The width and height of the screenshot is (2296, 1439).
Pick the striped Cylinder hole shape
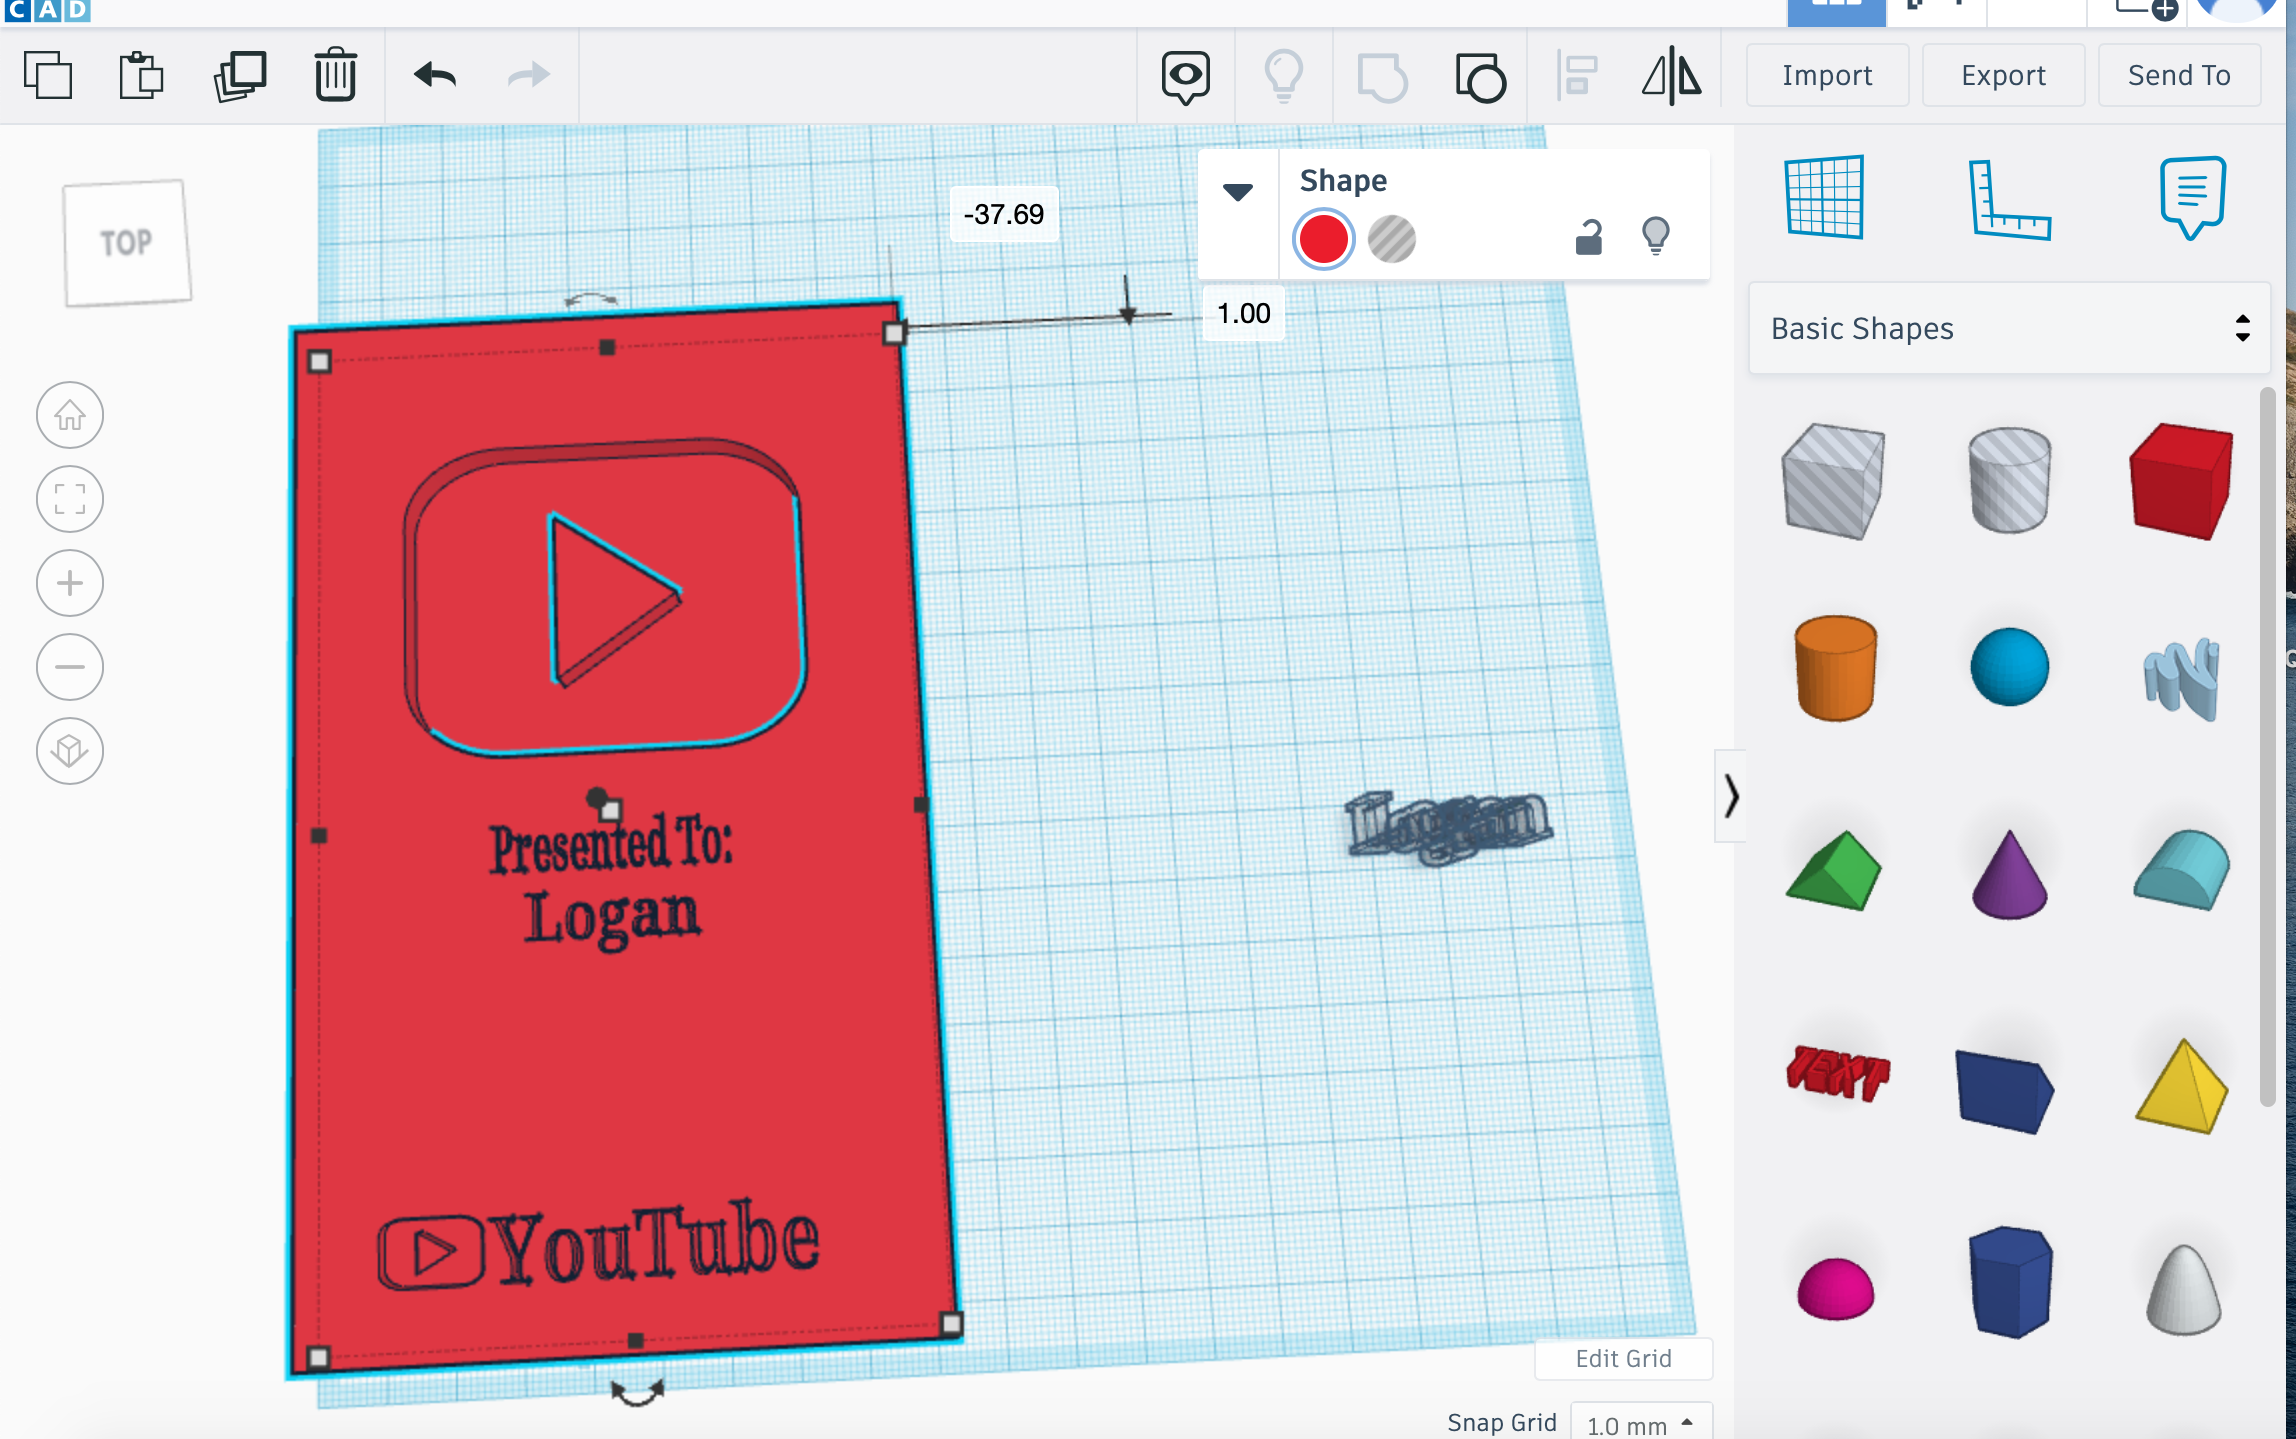2009,480
